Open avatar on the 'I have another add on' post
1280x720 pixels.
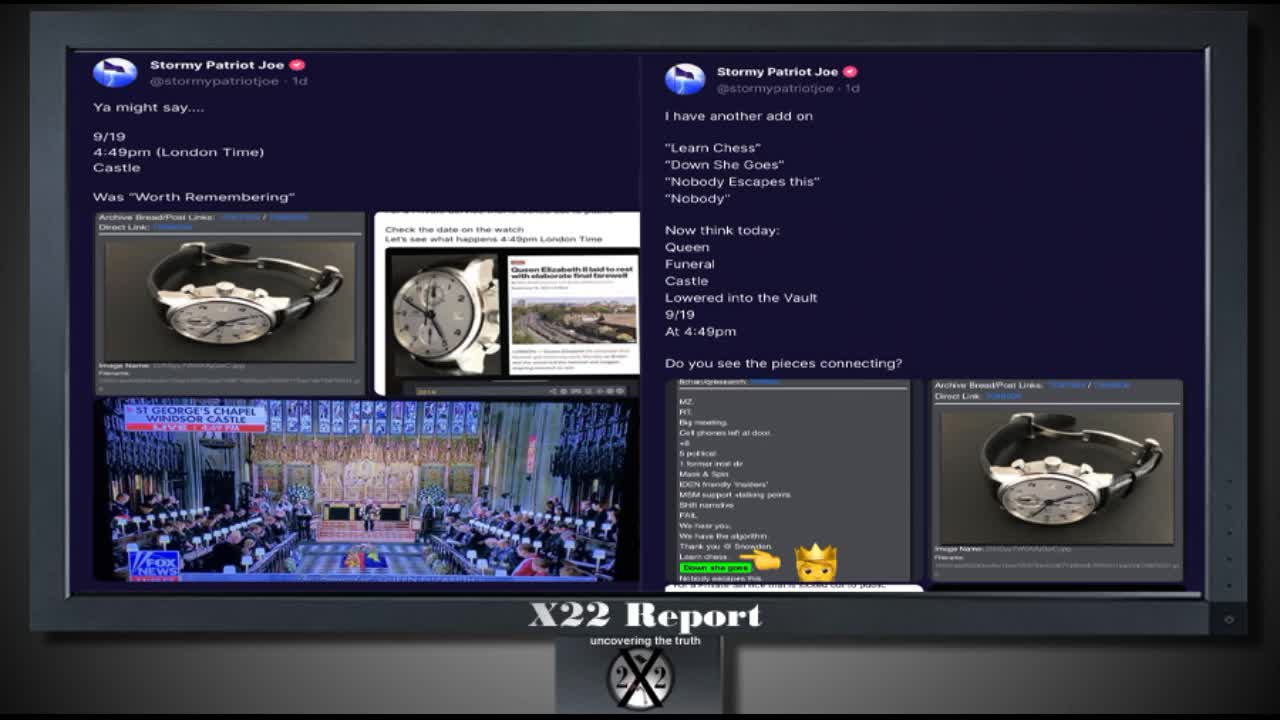685,79
